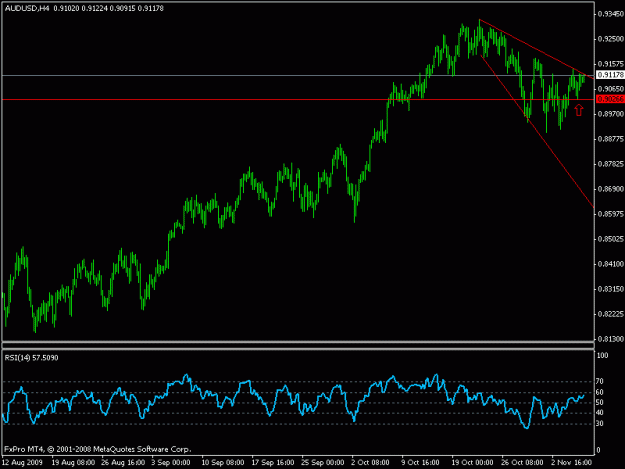Click the 19 Aug 08:00 date label
Viewport: 625px width, 469px height.
(x=73, y=463)
